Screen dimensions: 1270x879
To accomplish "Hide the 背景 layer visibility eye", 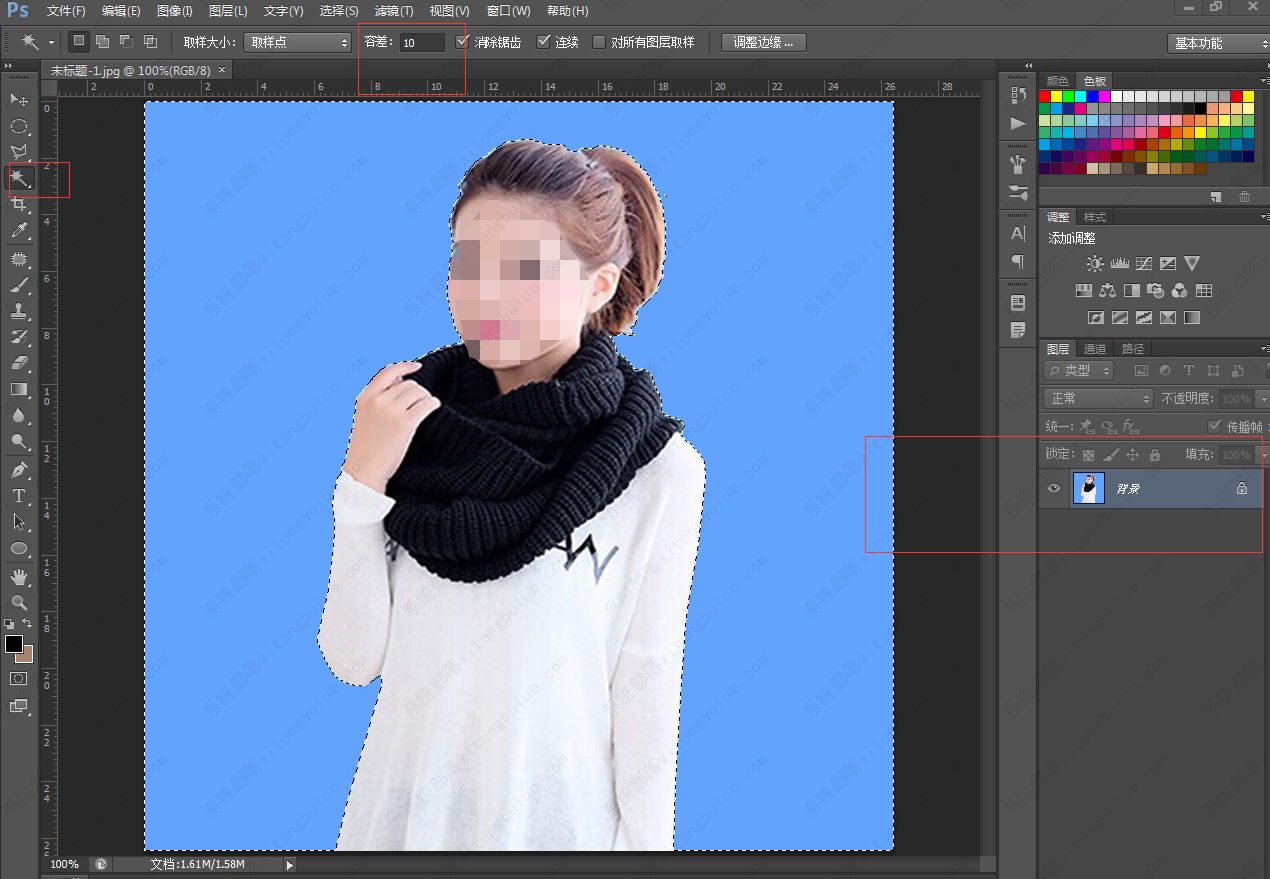I will (1054, 488).
